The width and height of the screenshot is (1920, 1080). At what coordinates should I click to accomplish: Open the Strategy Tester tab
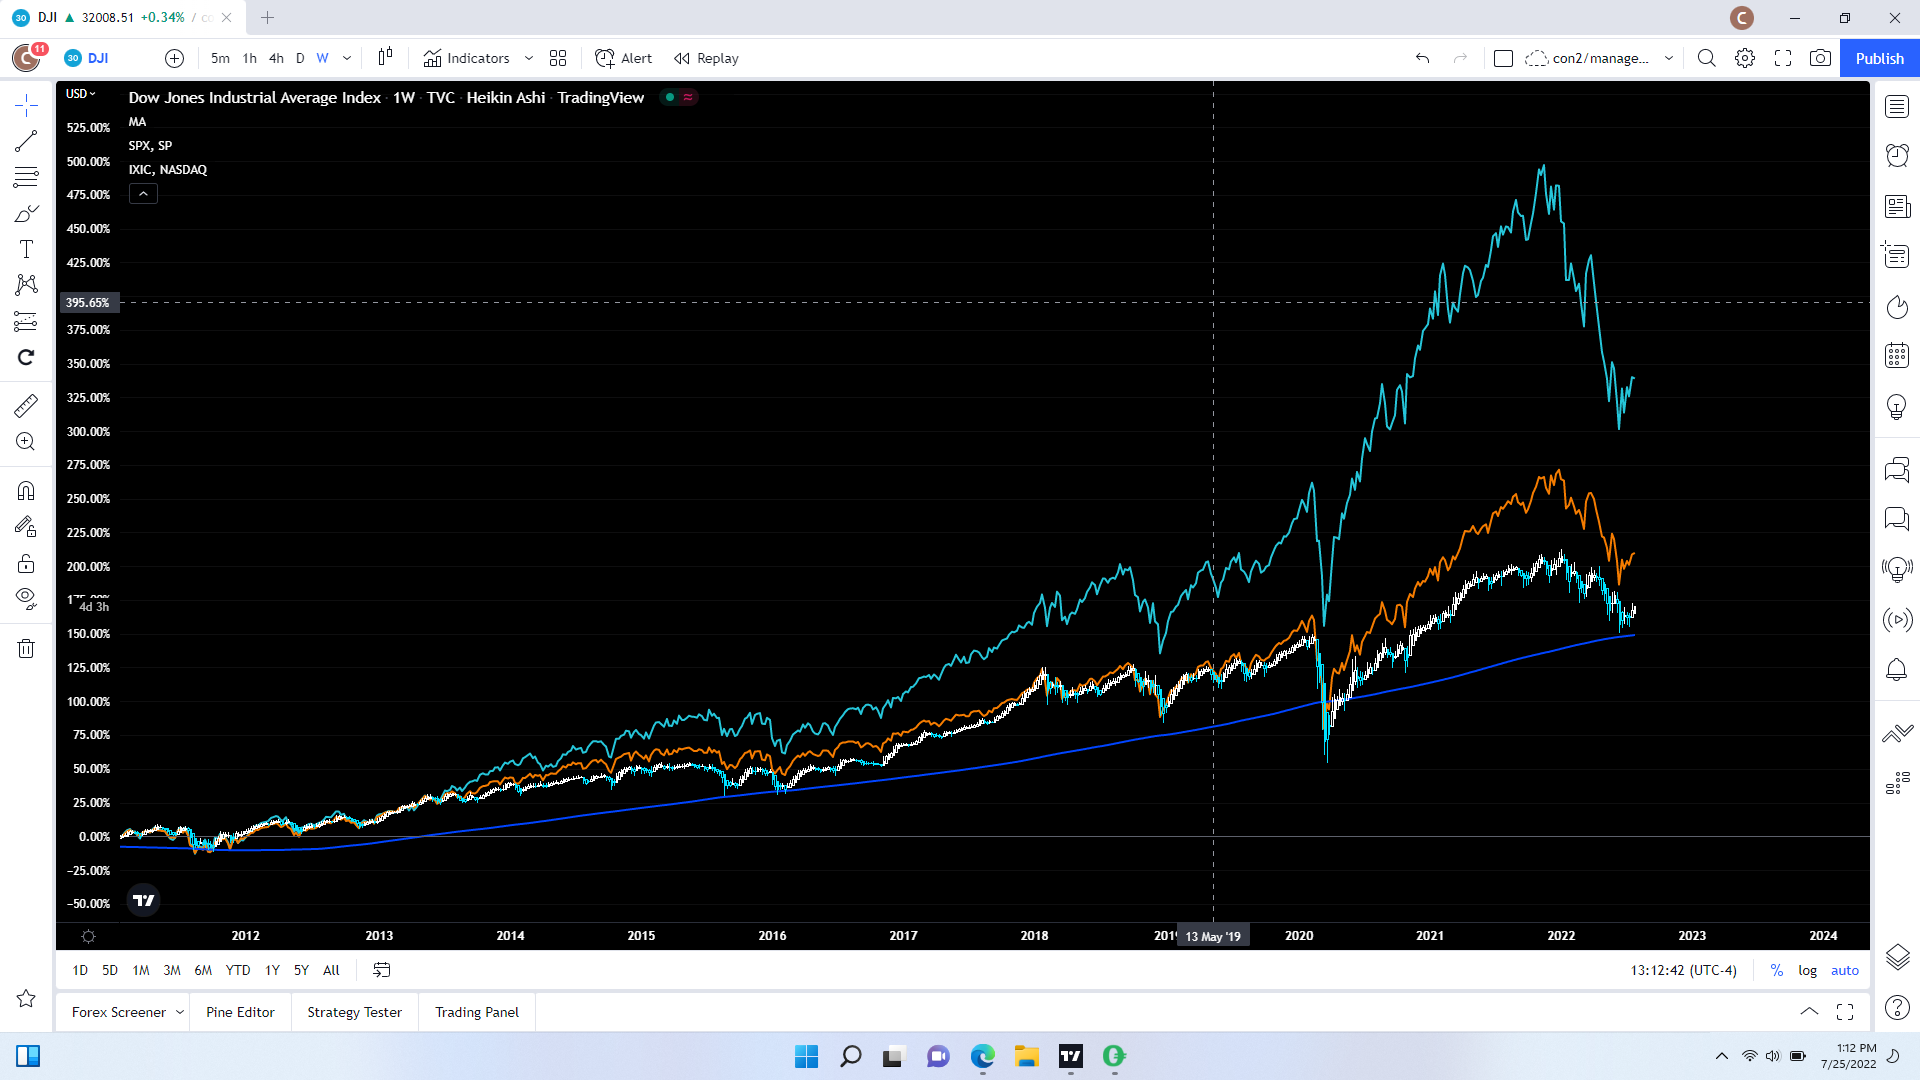coord(354,1012)
